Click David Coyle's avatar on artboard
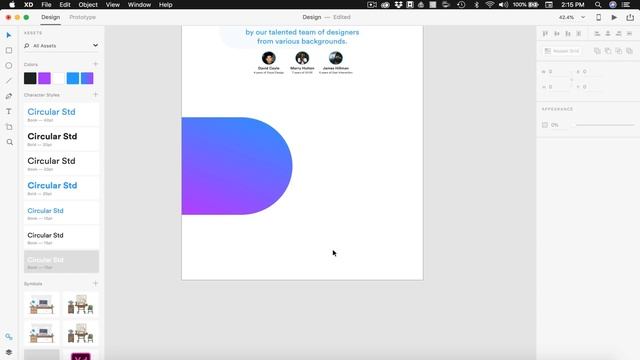 (269, 58)
